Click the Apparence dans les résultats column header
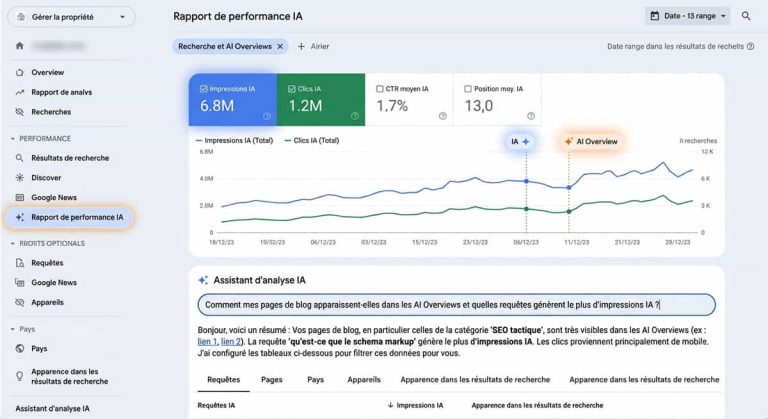Image resolution: width=768 pixels, height=419 pixels. 537,405
